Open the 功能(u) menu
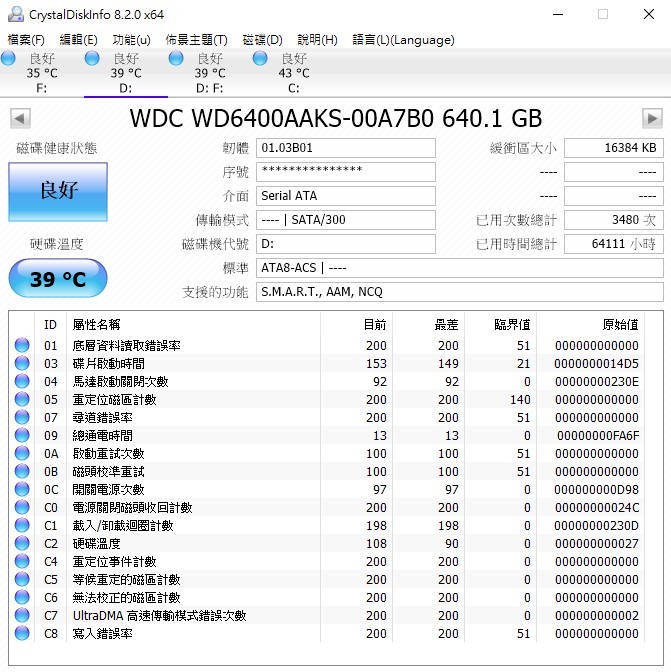Image resolution: width=671 pixels, height=672 pixels. 132,40
